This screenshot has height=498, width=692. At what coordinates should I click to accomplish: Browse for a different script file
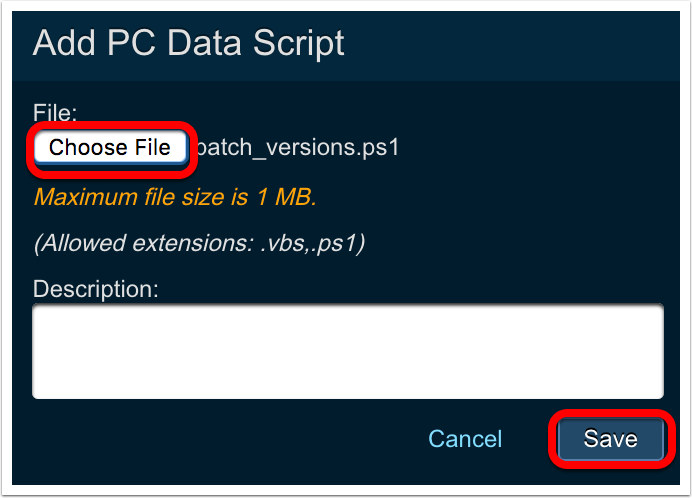coord(110,148)
